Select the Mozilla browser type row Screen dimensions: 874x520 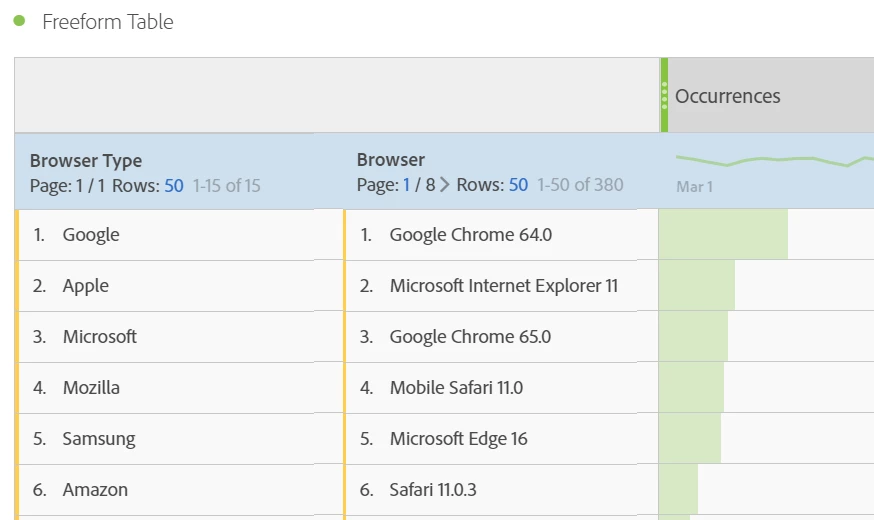179,388
